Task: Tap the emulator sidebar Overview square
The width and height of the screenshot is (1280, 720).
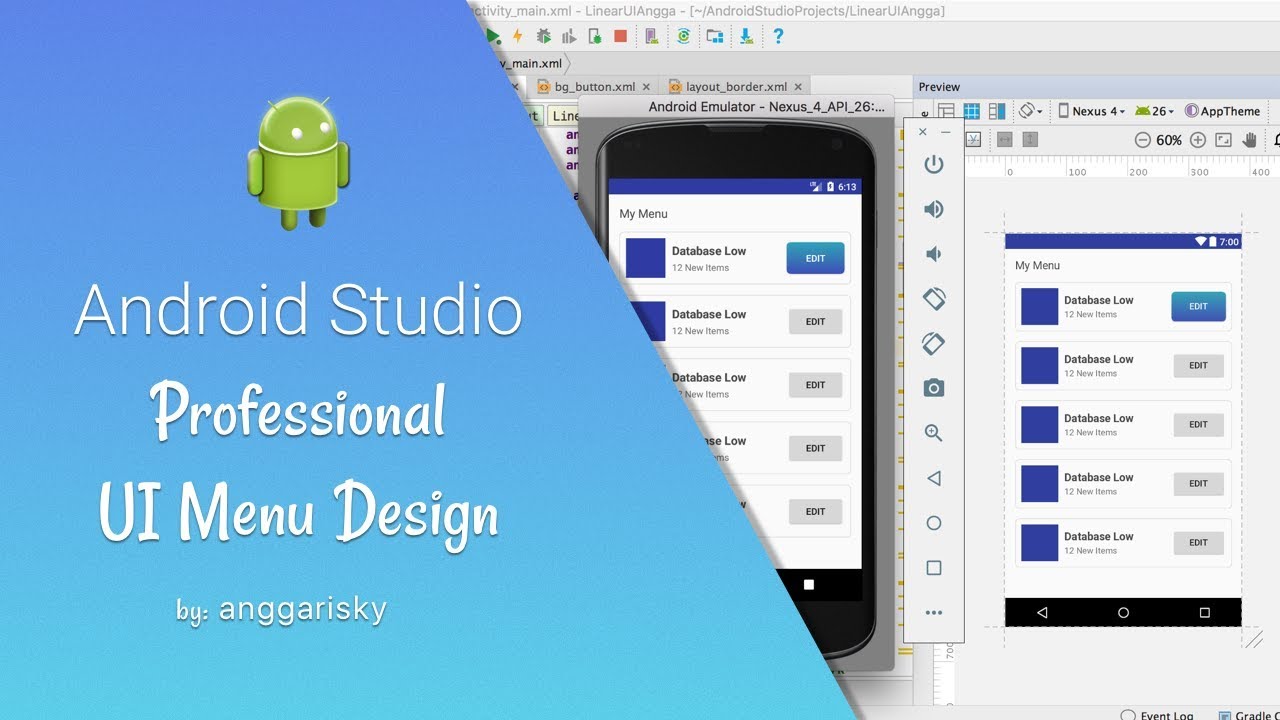Action: pyautogui.click(x=934, y=568)
